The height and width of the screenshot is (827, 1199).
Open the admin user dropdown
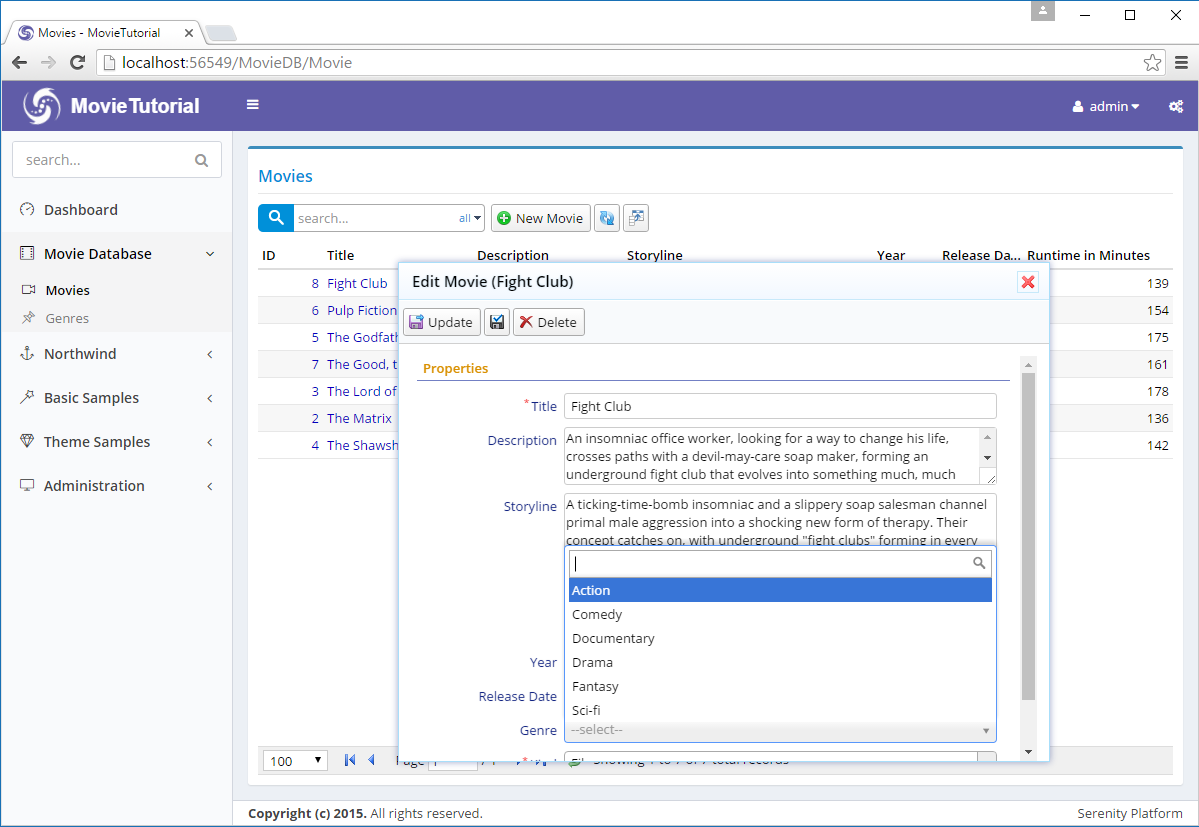[1106, 106]
